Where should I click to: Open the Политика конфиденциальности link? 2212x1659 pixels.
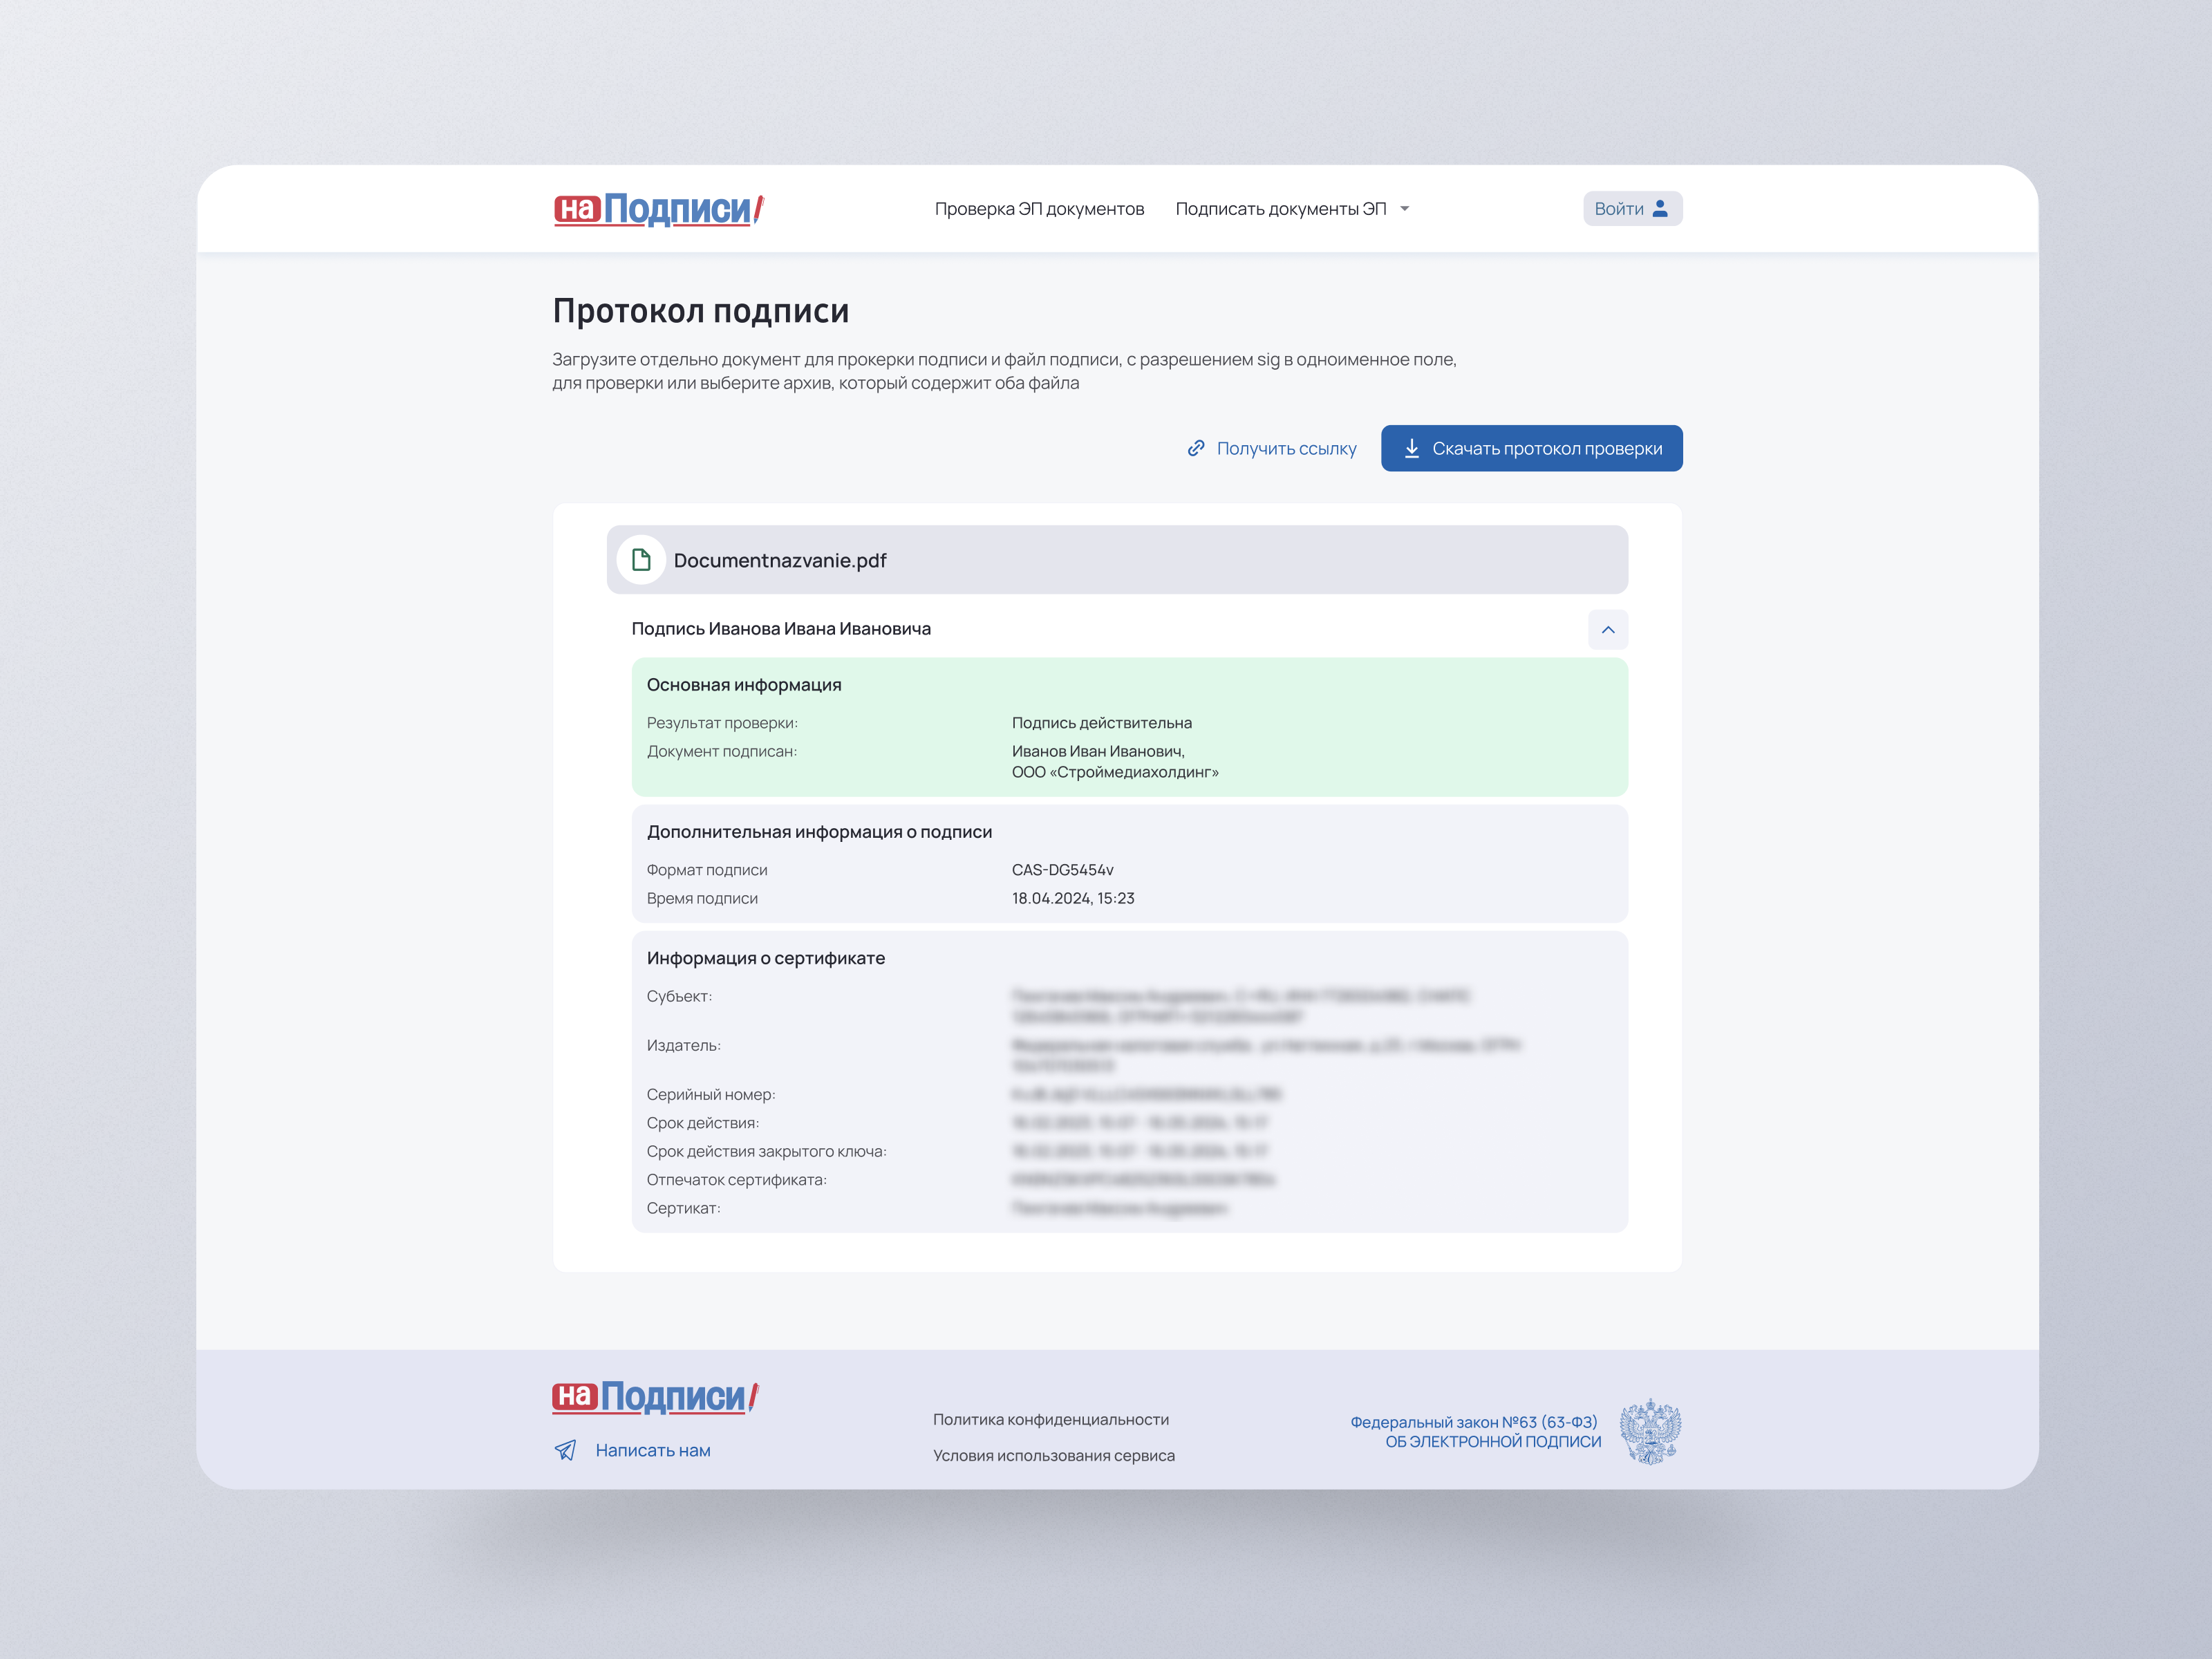[x=1050, y=1419]
